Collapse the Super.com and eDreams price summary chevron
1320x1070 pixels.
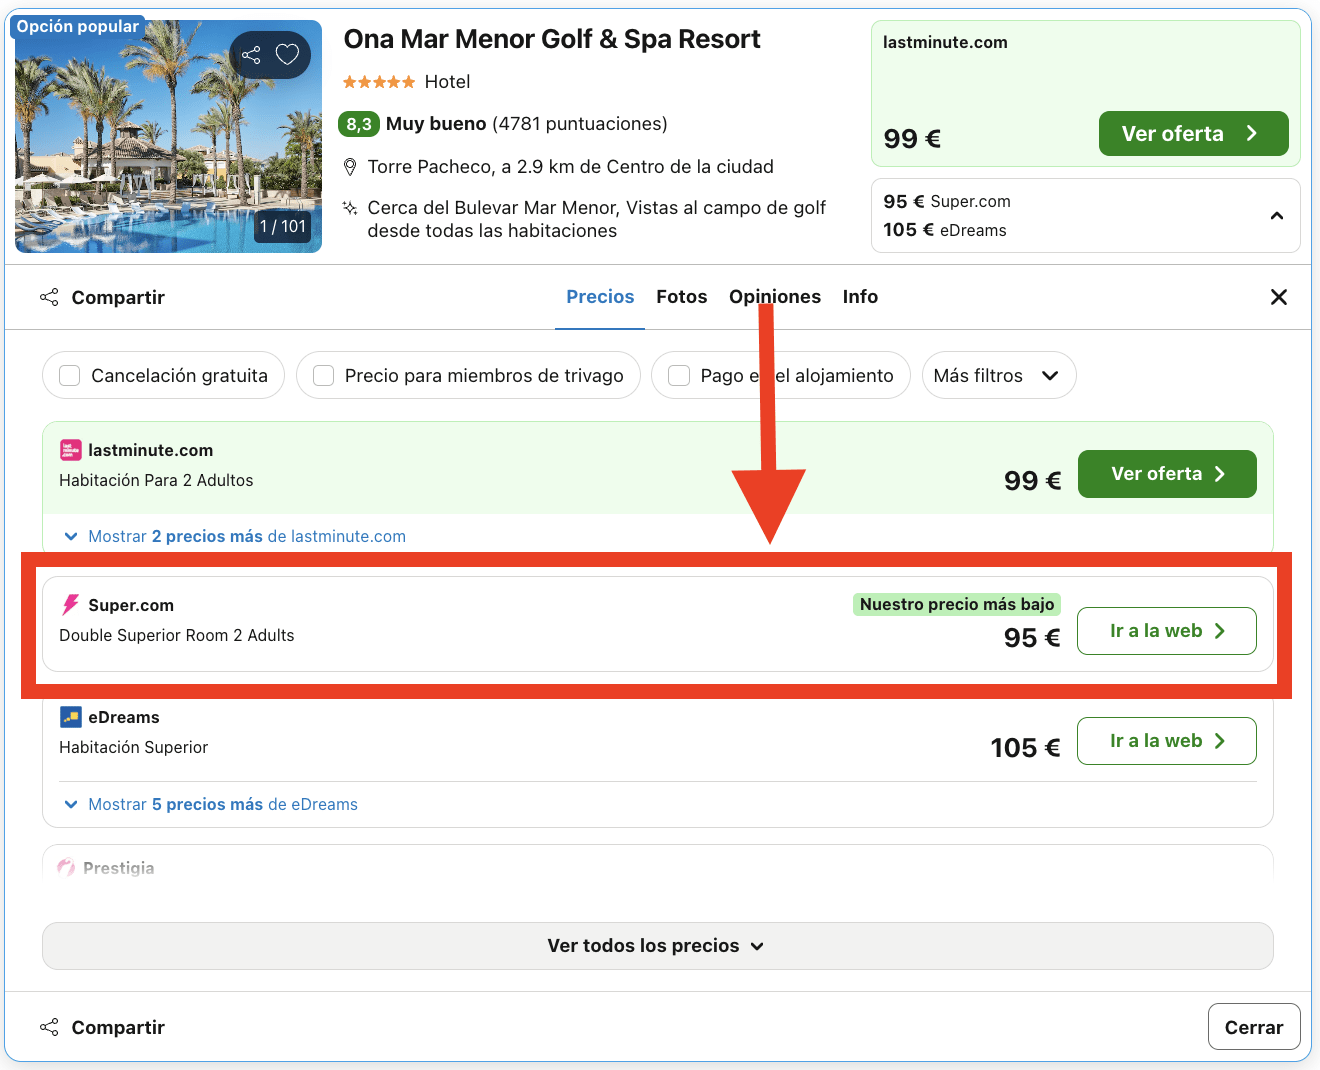(1276, 216)
